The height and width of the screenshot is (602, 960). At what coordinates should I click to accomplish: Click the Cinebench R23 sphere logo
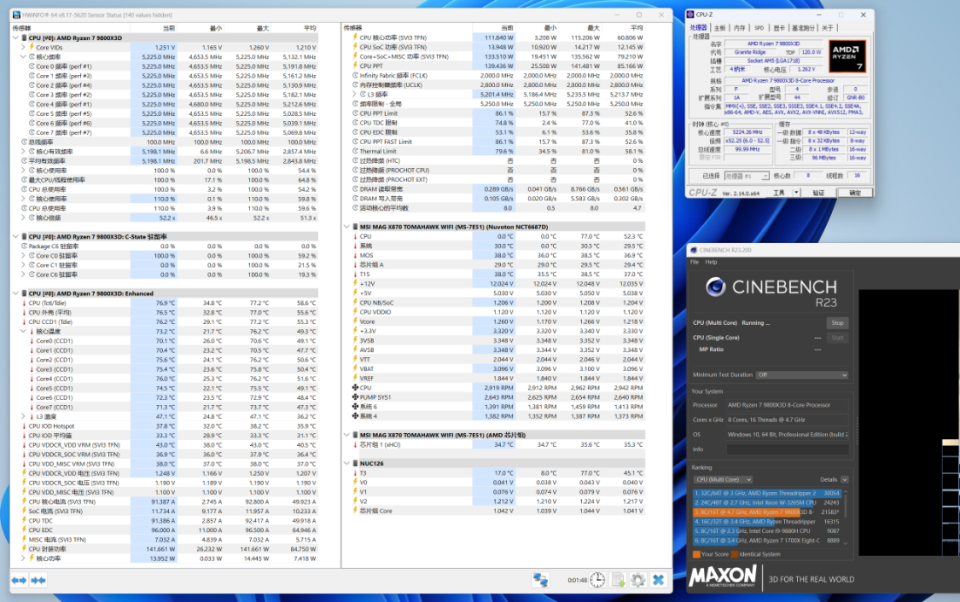coord(715,287)
